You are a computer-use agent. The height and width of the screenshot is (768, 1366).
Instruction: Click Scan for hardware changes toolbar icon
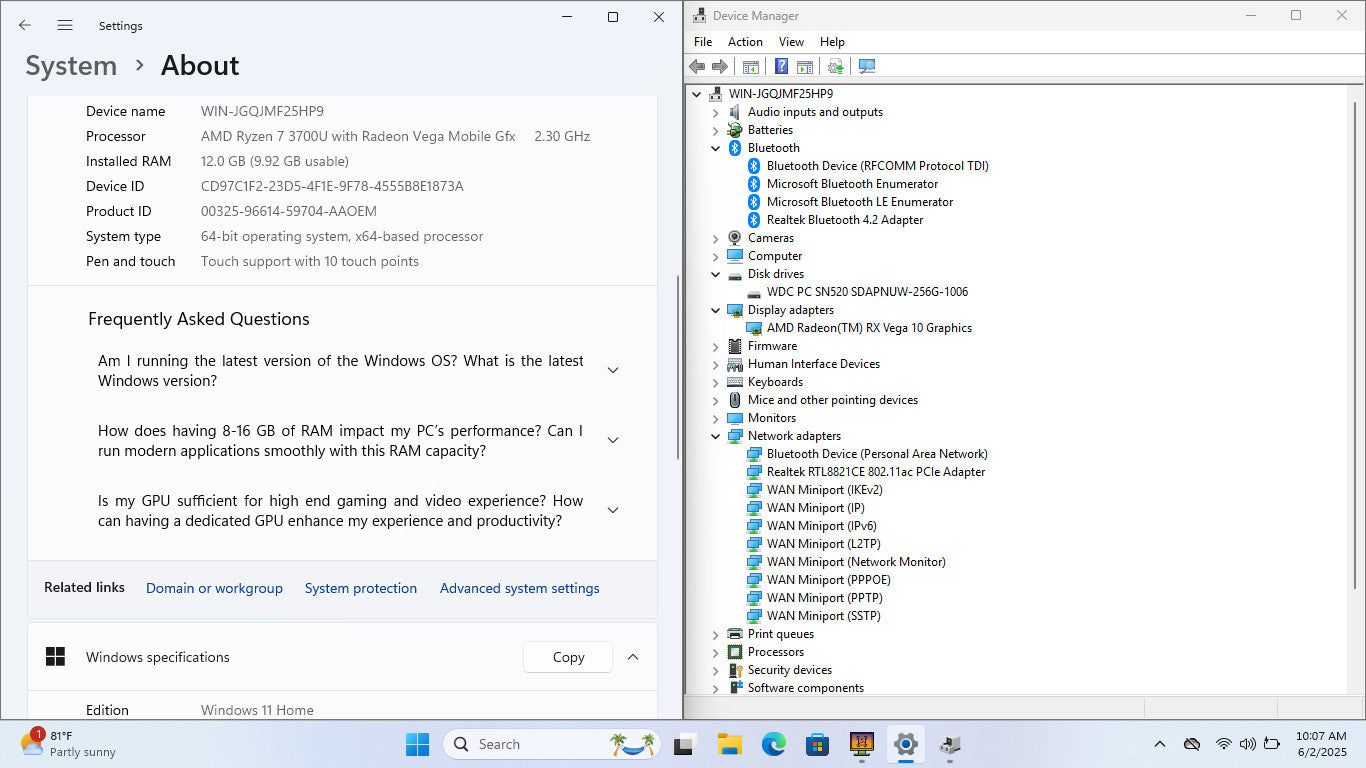(x=867, y=66)
